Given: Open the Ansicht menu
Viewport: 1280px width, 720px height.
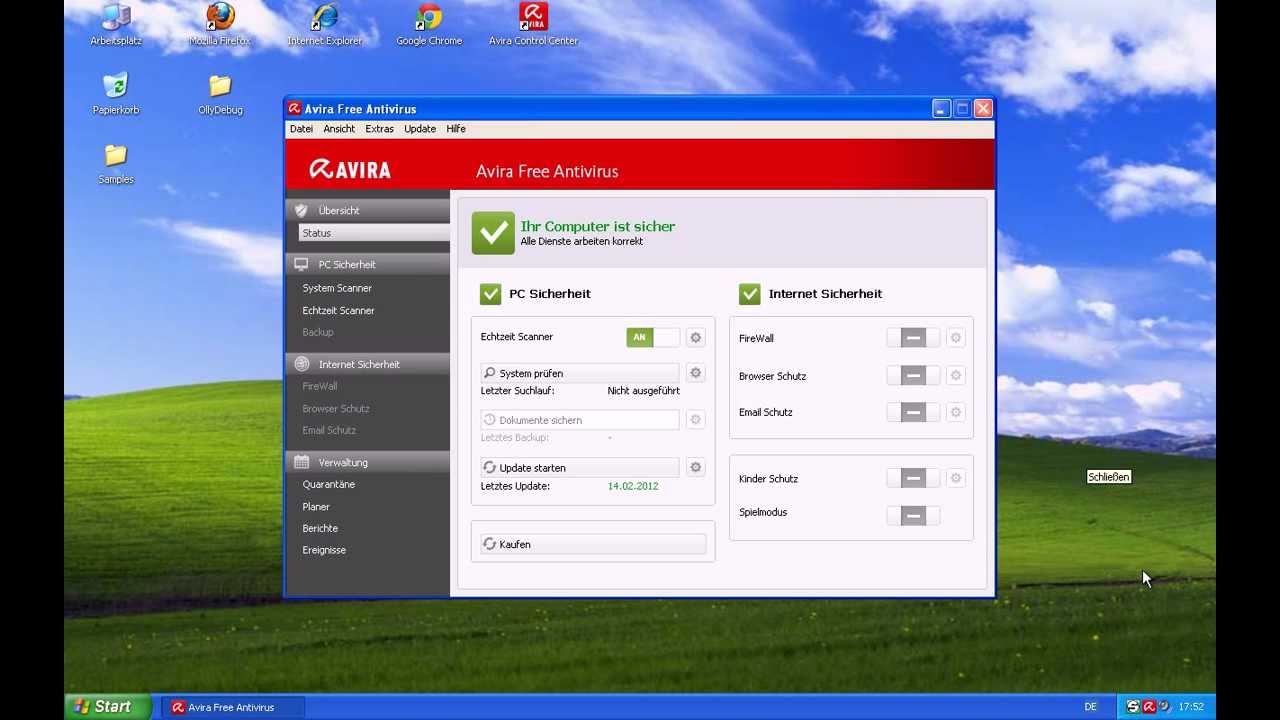Looking at the screenshot, I should point(339,129).
